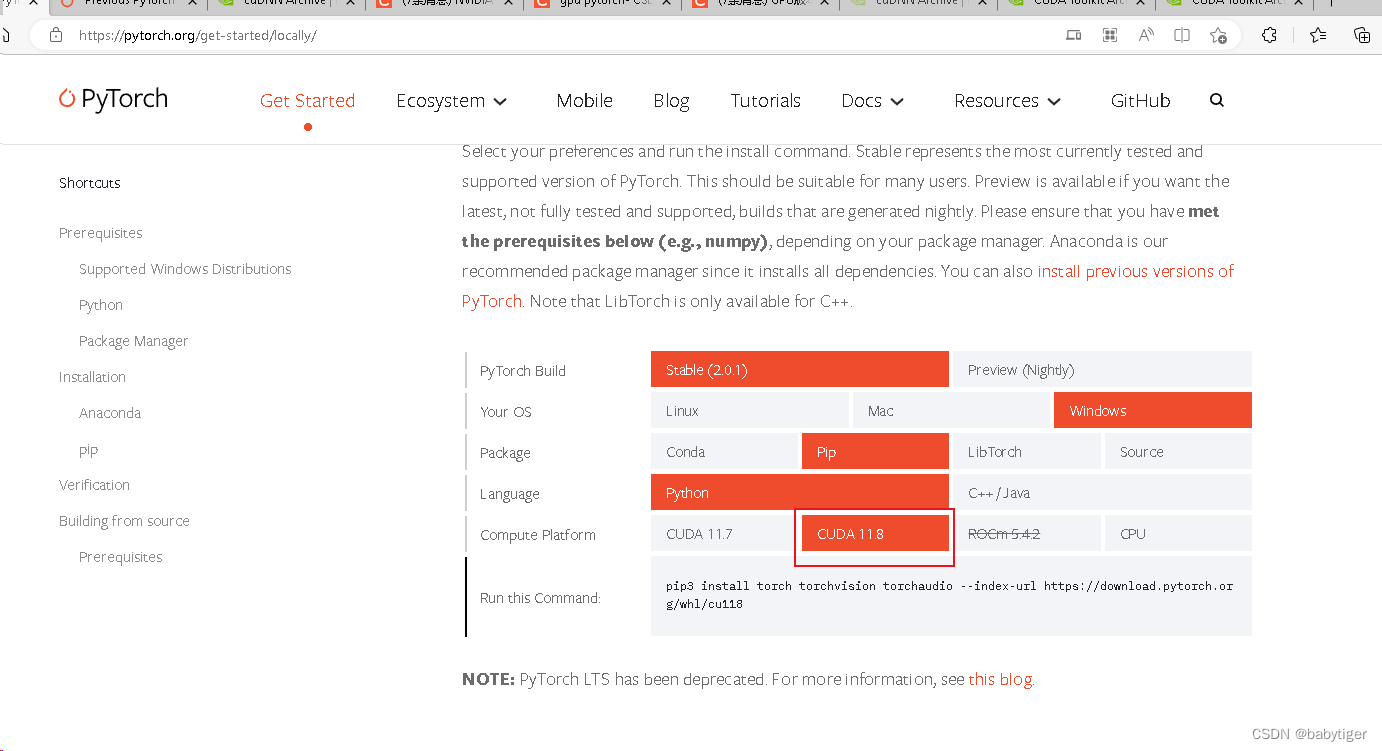Expand the Ecosystem dropdown menu
1382x751 pixels.
(452, 100)
